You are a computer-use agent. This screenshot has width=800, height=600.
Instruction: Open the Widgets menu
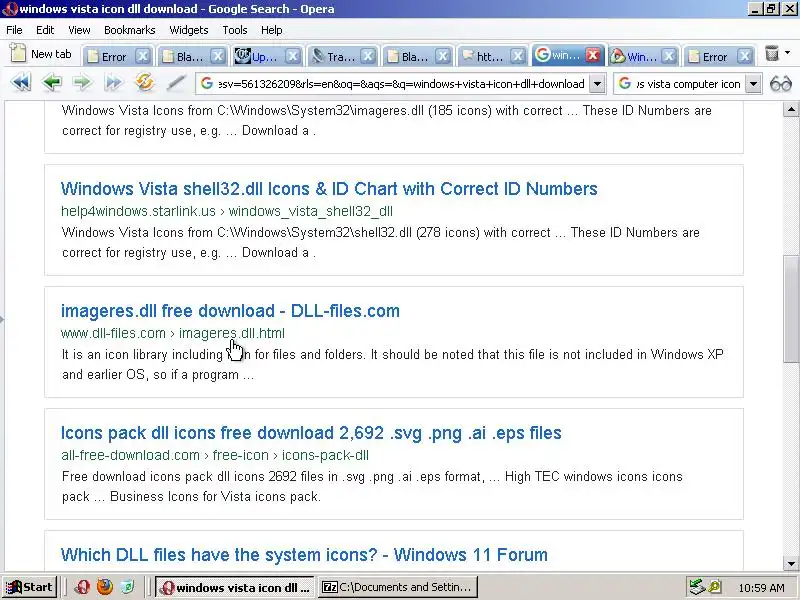pos(189,30)
